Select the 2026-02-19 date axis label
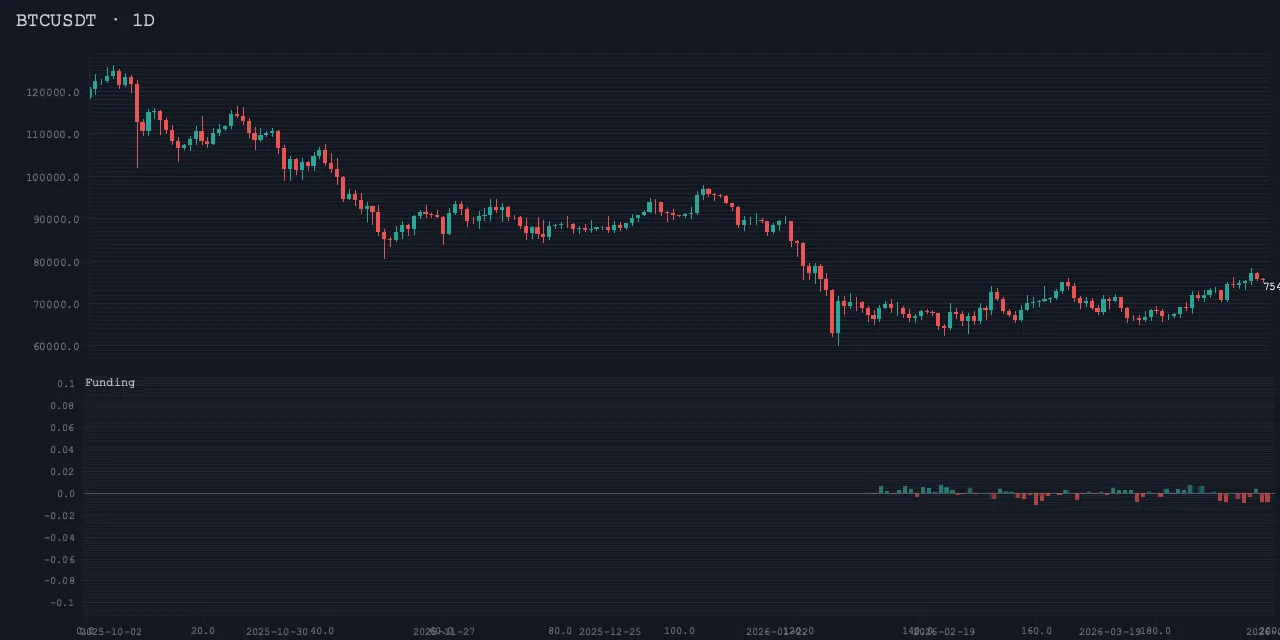 coord(944,631)
